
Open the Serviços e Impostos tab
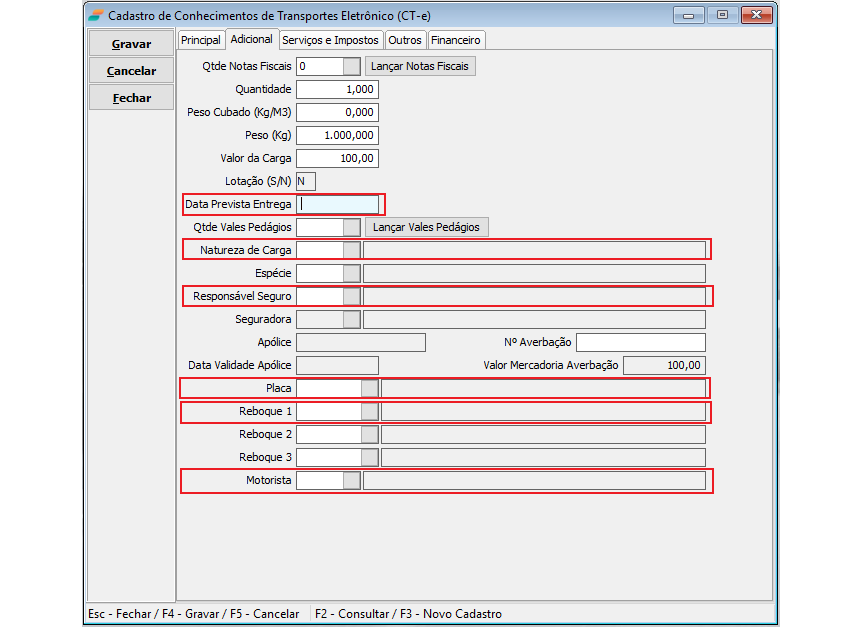coord(330,40)
